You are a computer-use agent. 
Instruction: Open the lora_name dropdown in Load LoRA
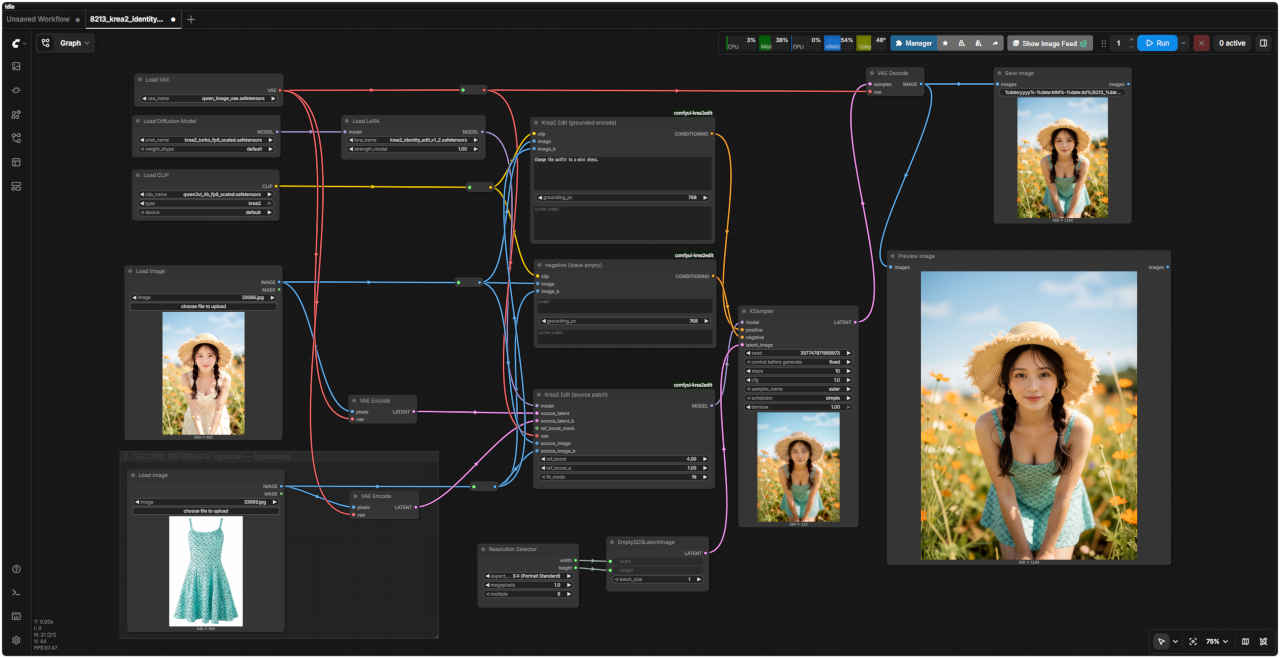click(413, 140)
